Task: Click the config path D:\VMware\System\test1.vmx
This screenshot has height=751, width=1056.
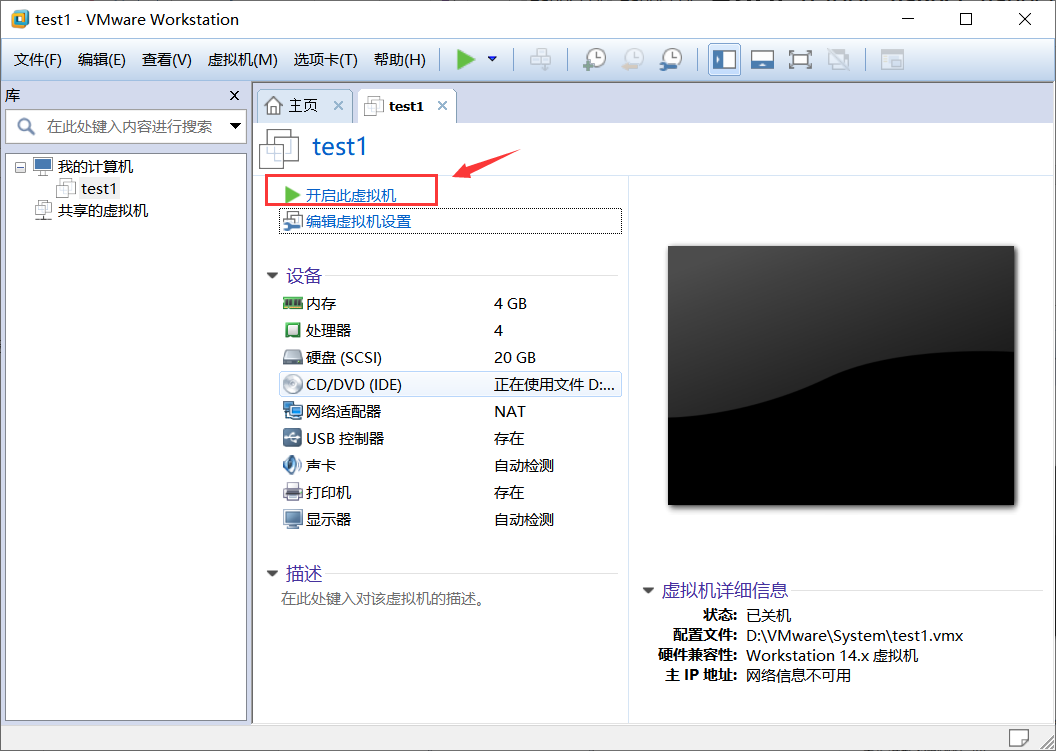Action: point(854,635)
